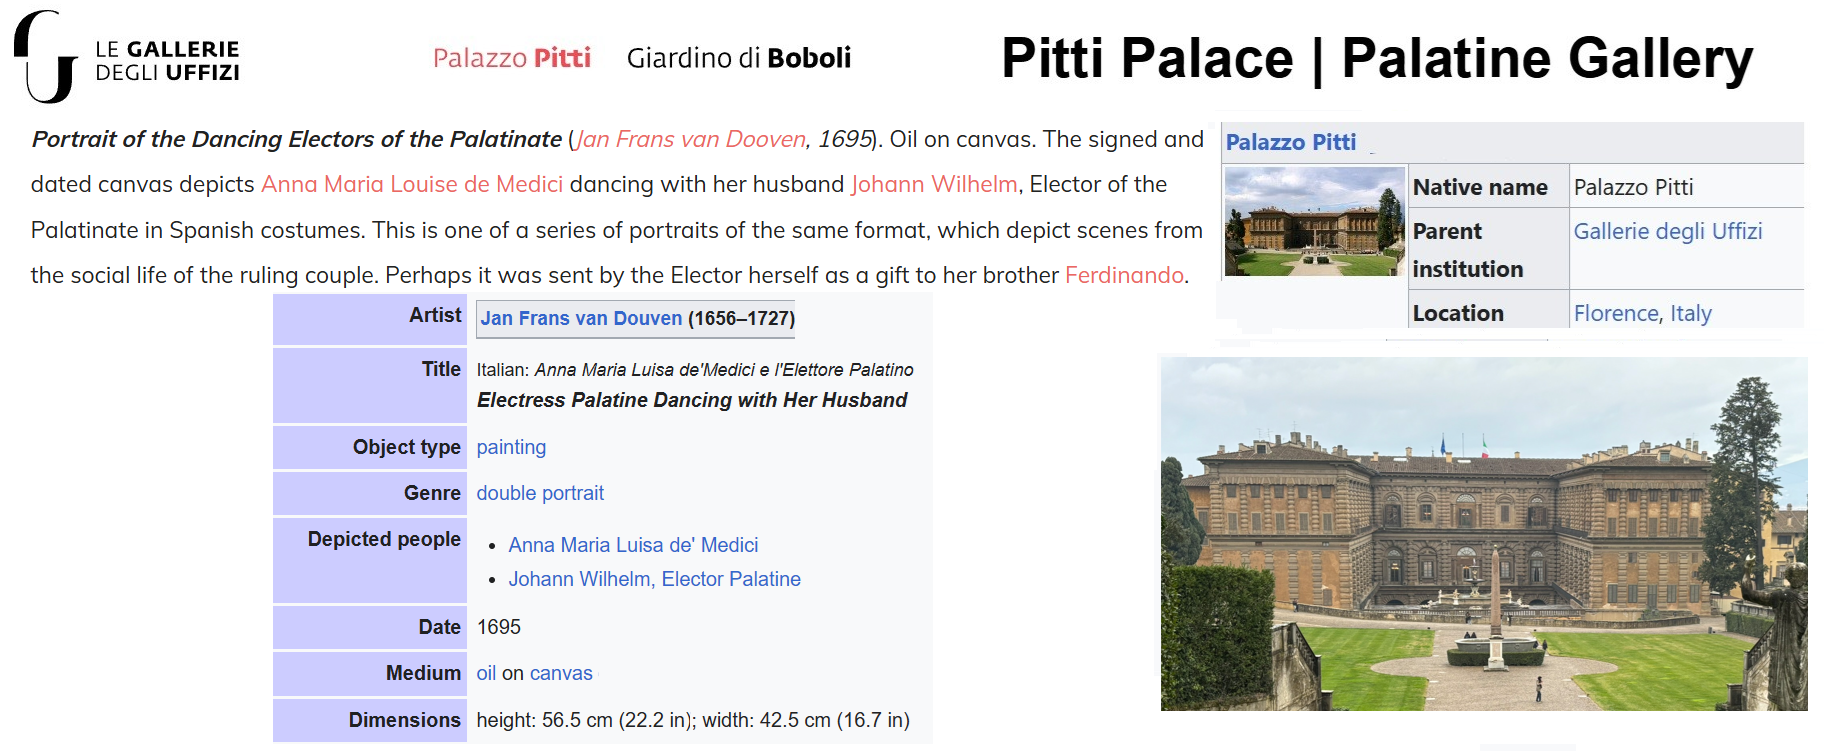Open the double portrait genre link

click(540, 493)
